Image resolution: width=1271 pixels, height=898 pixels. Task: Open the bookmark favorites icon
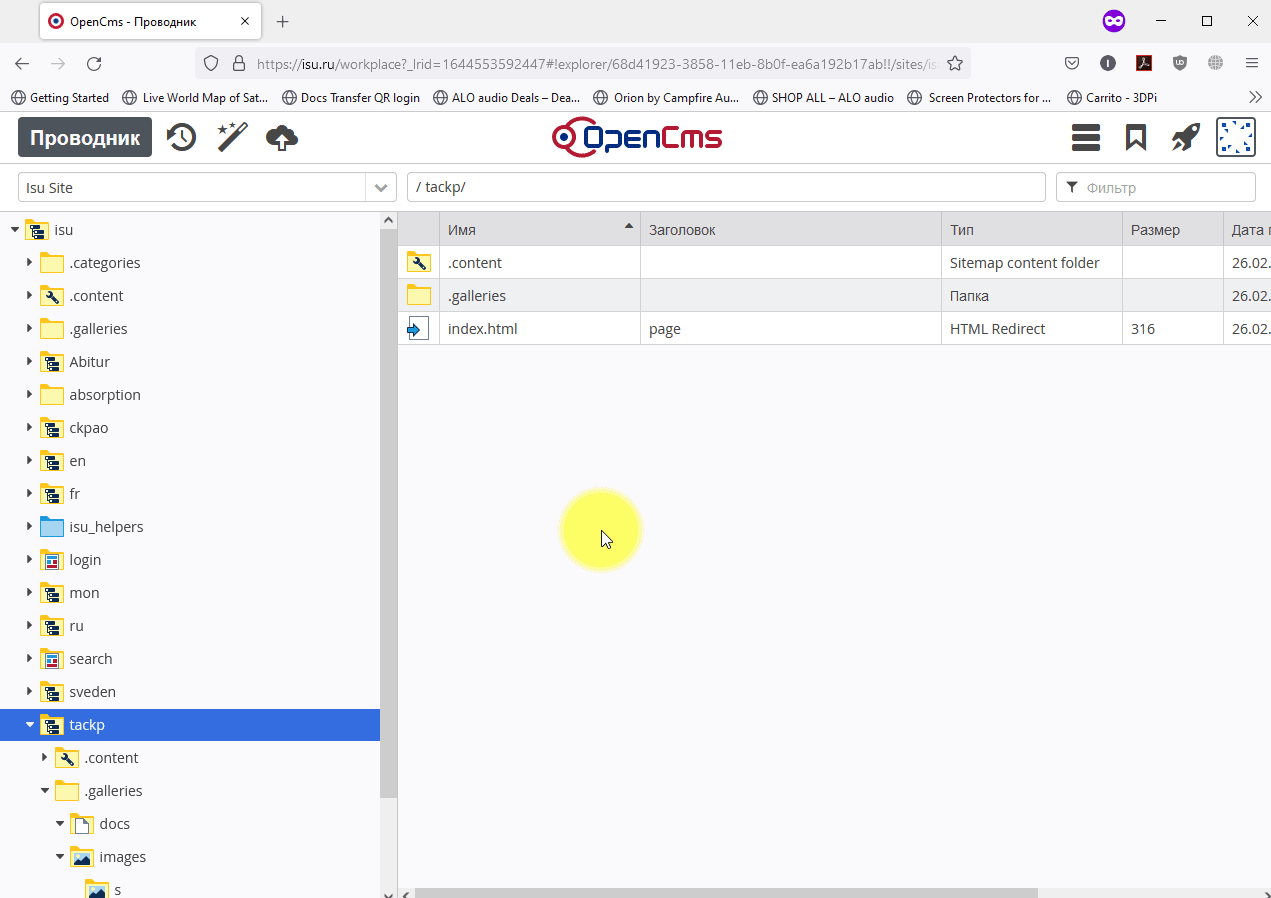pos(1135,137)
